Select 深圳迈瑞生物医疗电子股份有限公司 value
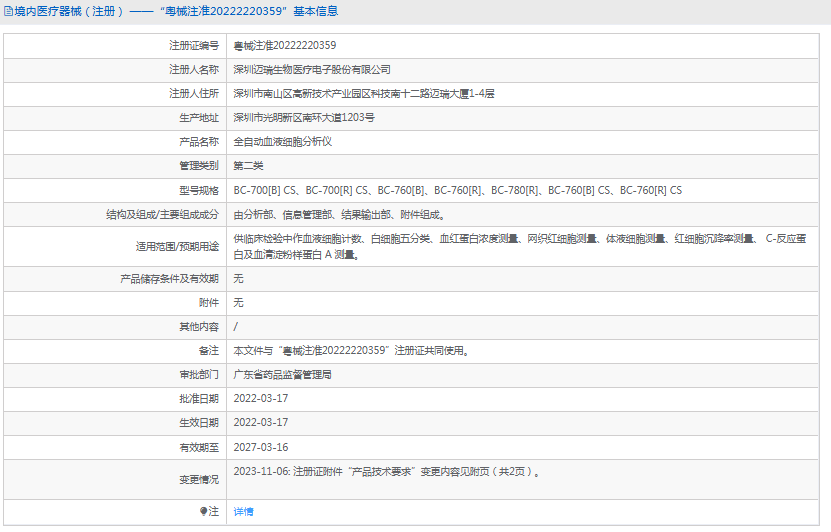 pyautogui.click(x=312, y=69)
